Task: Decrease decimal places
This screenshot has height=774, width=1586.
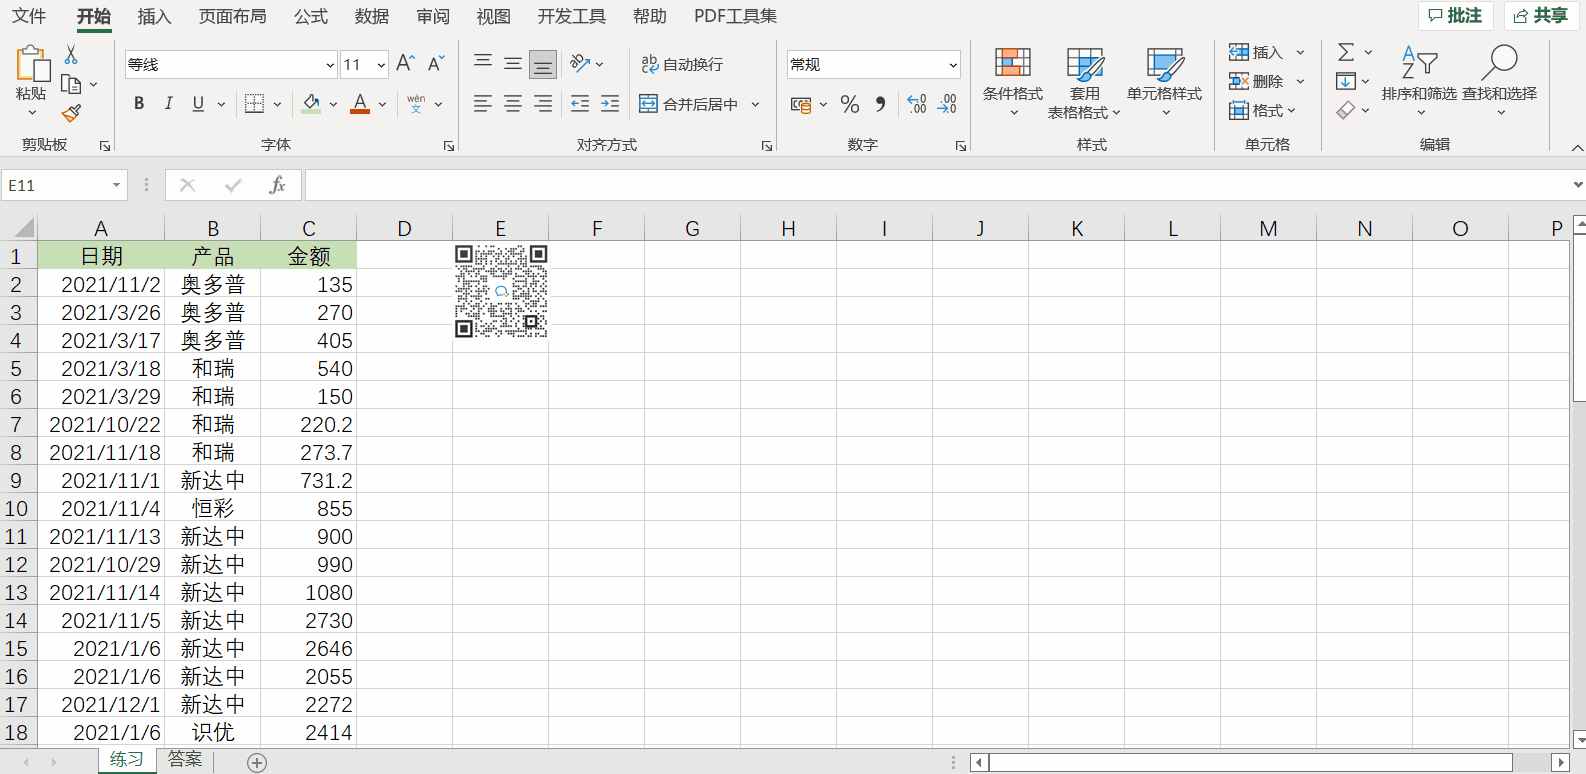Action: point(947,104)
